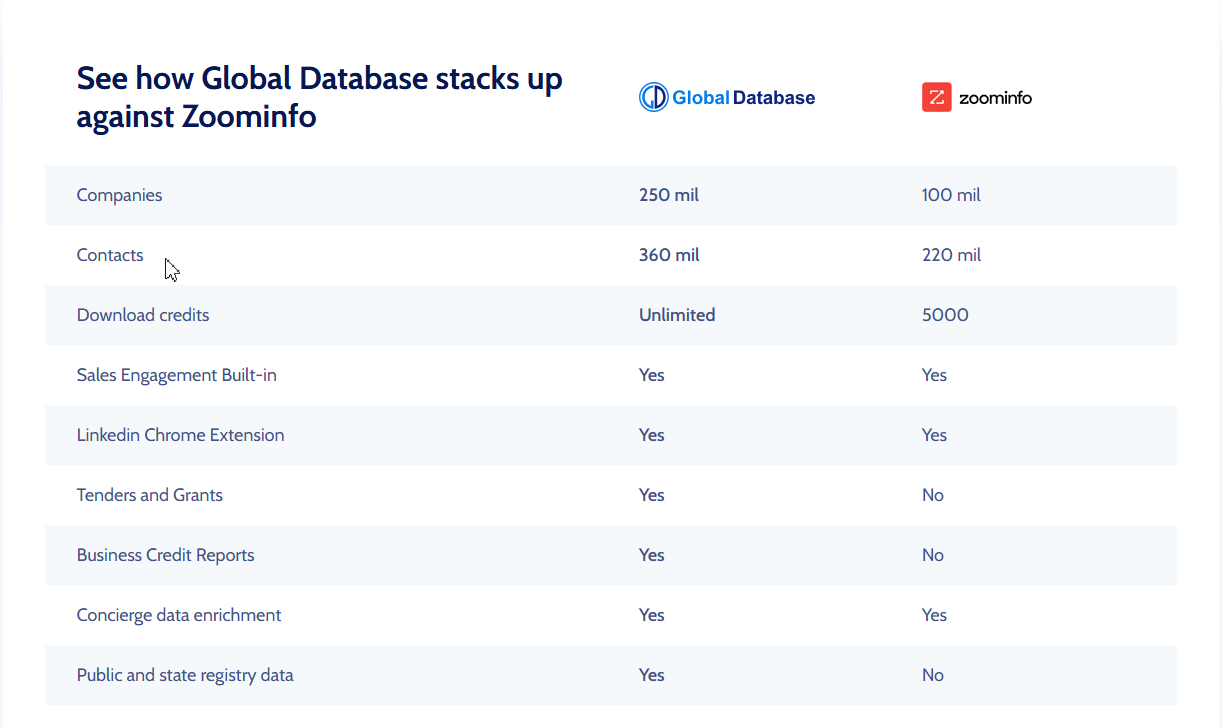Screen dimensions: 1222x728
Task: Click the Global Database logo
Action: pos(727,97)
